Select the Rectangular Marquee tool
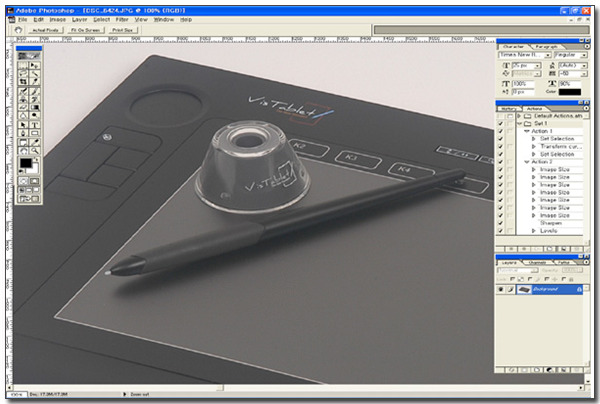Image resolution: width=600 pixels, height=404 pixels. 23,65
